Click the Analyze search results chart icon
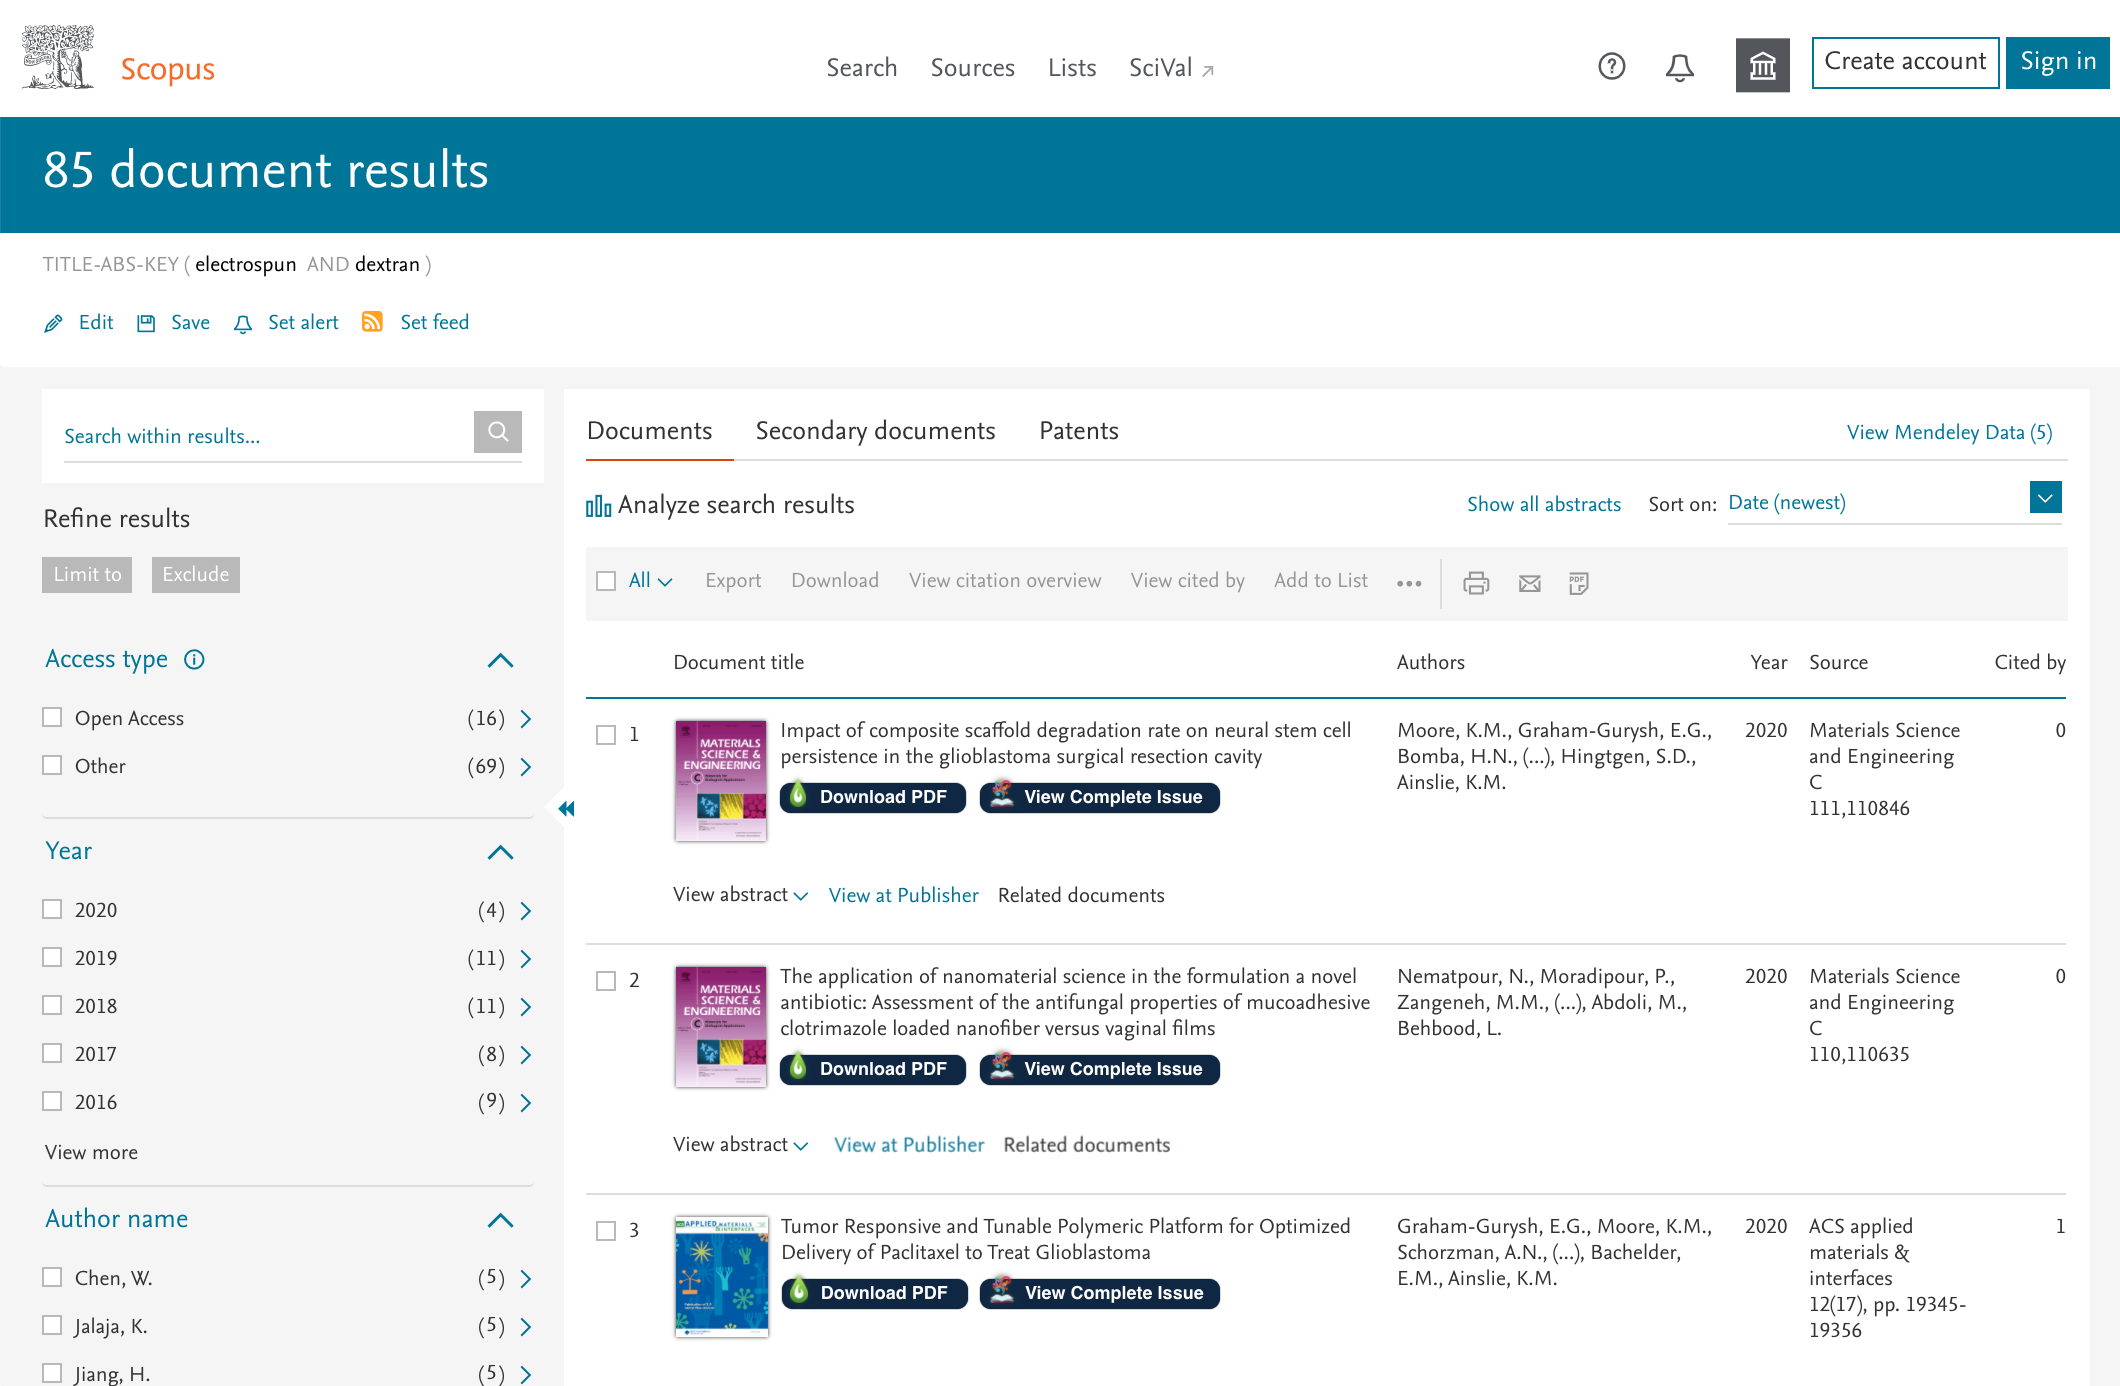This screenshot has height=1386, width=2120. (x=598, y=506)
